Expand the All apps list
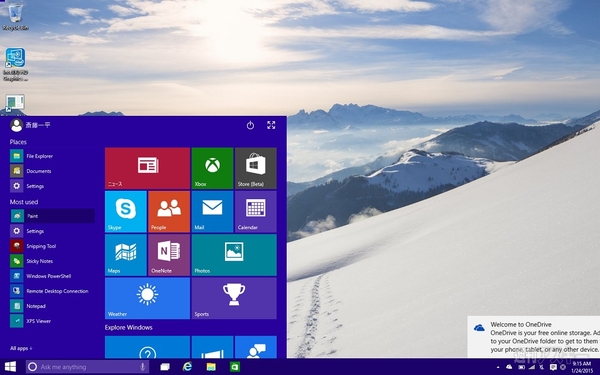 click(21, 348)
